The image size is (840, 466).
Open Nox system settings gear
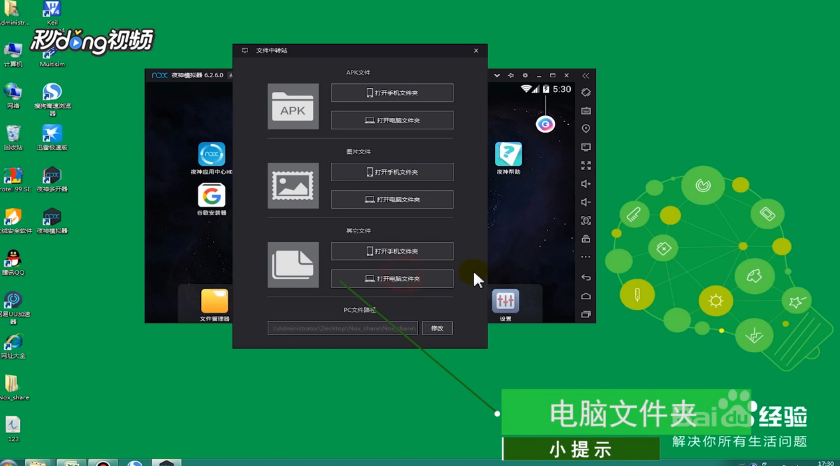[525, 76]
